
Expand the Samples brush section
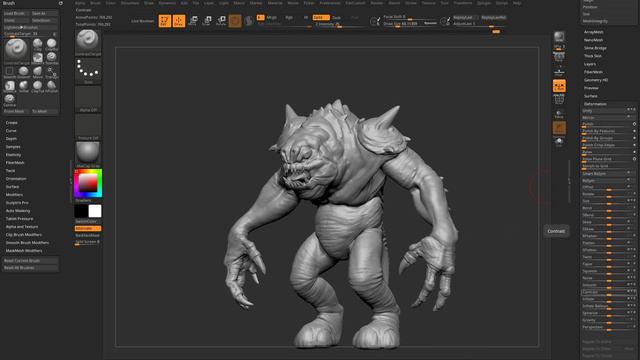tap(13, 147)
